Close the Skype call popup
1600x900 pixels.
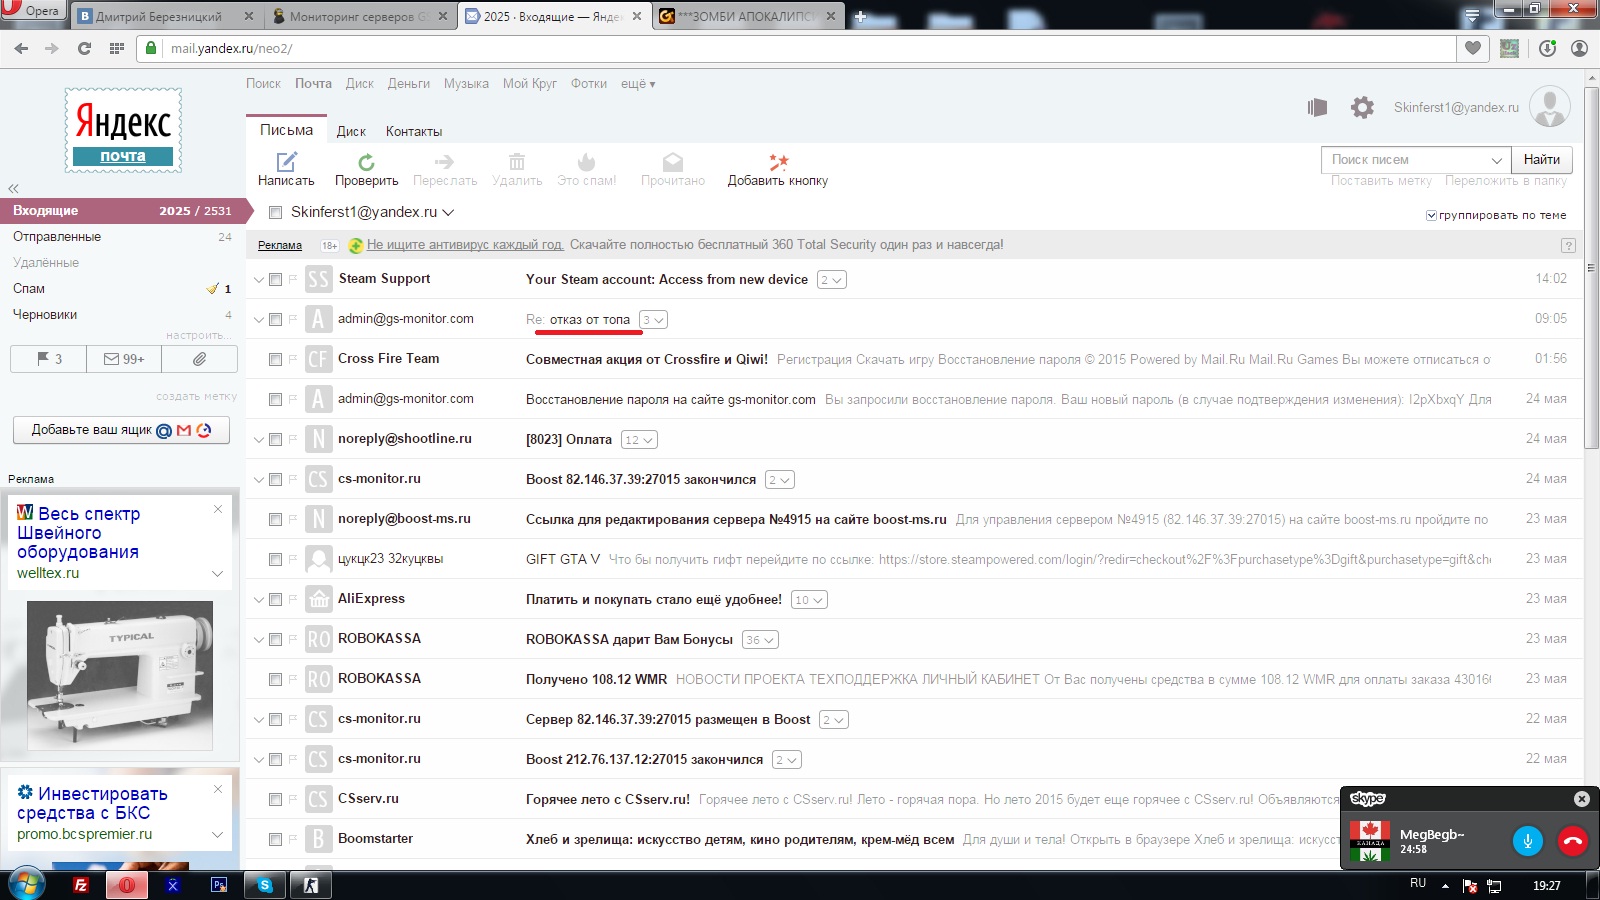(x=1581, y=798)
